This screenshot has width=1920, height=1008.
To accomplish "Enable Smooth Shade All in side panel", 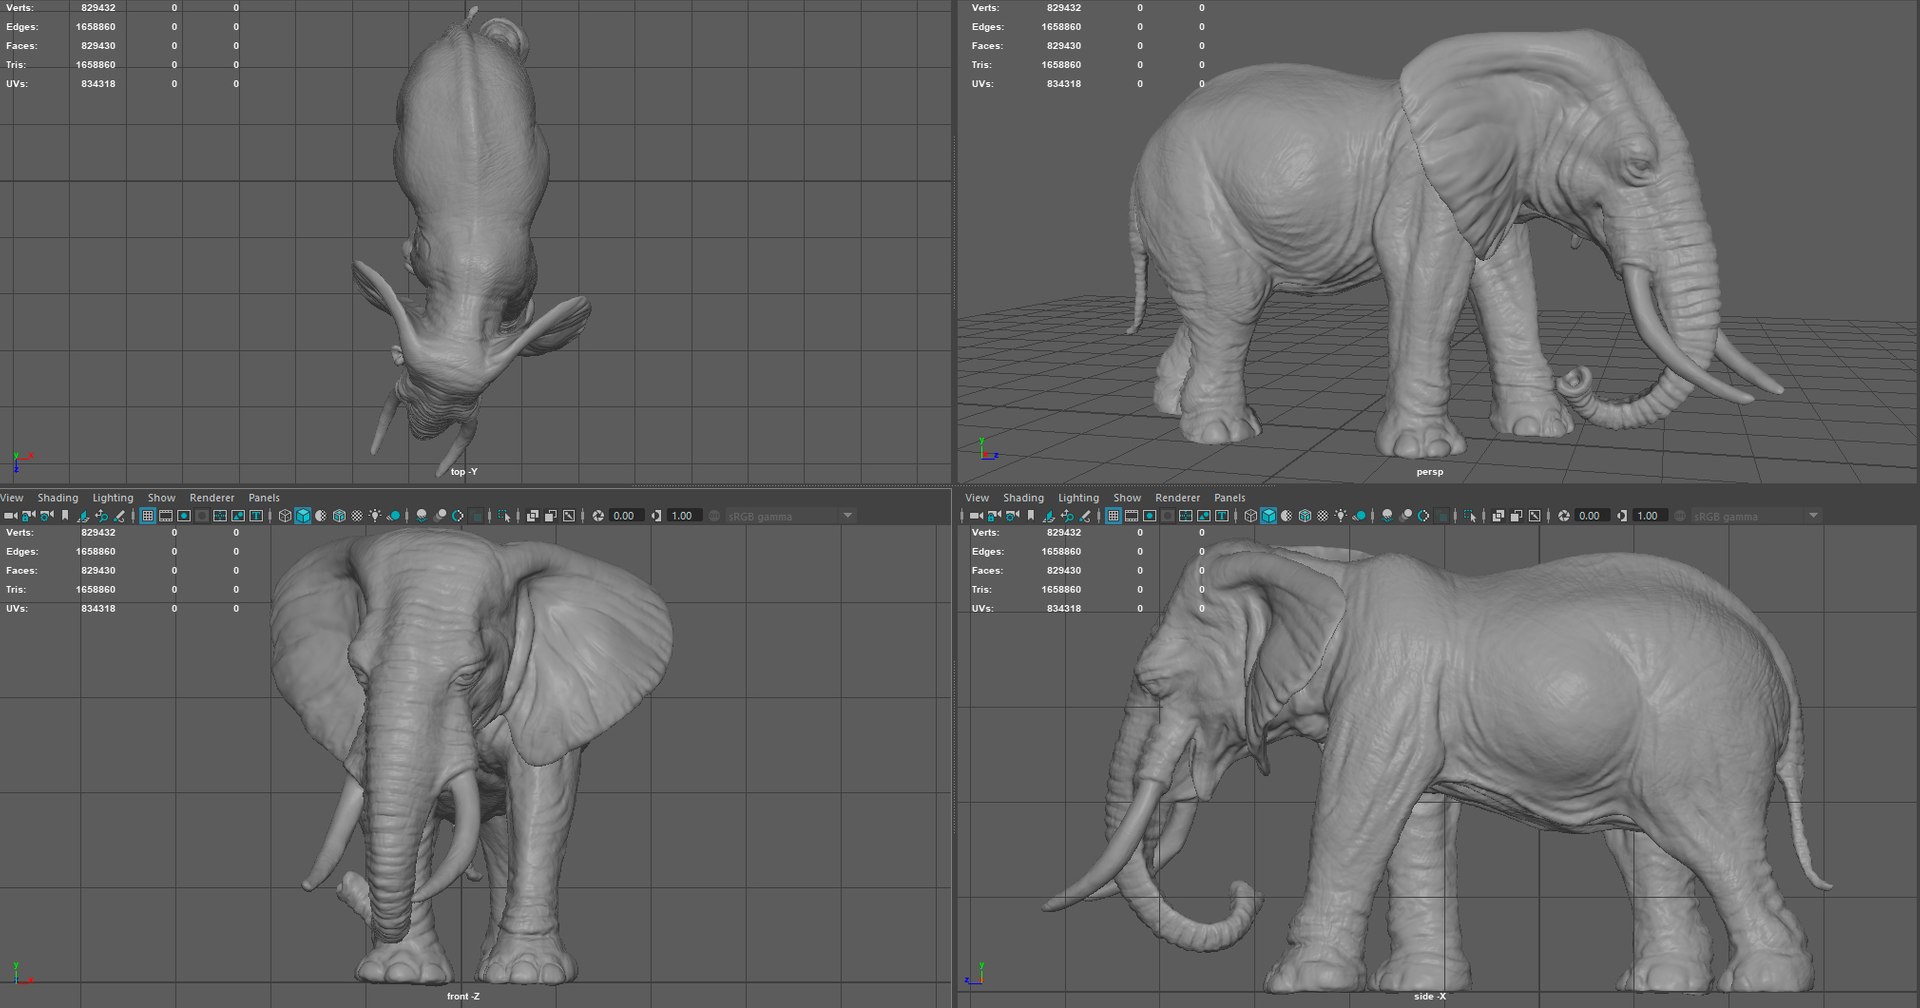I will pos(1269,516).
